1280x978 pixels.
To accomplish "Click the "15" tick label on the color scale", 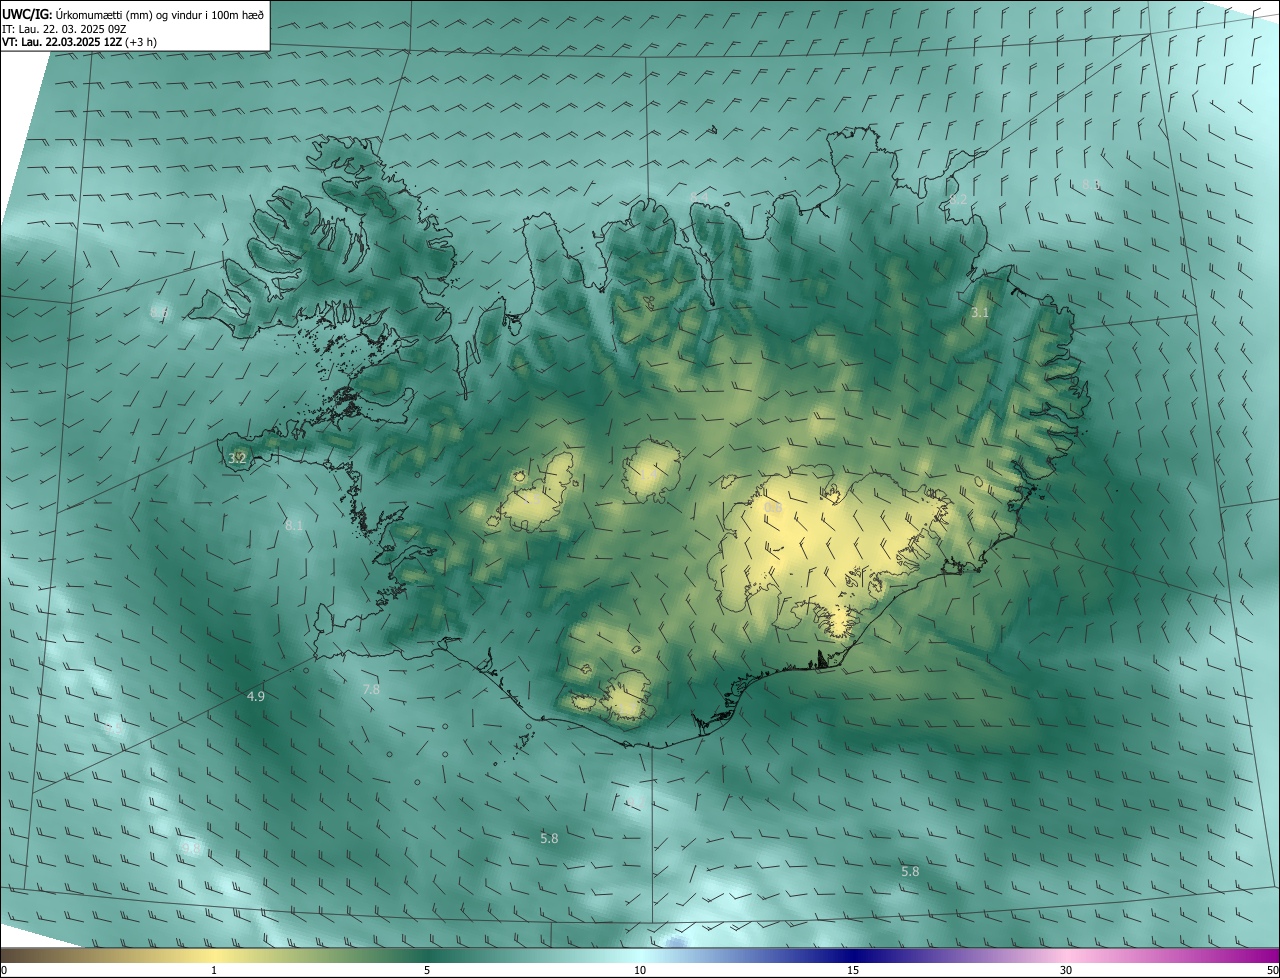I will pyautogui.click(x=853, y=970).
